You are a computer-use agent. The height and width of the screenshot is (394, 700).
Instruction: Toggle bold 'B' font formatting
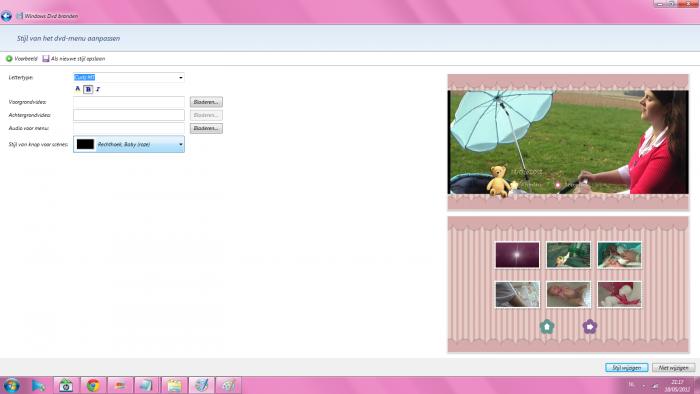click(x=88, y=89)
